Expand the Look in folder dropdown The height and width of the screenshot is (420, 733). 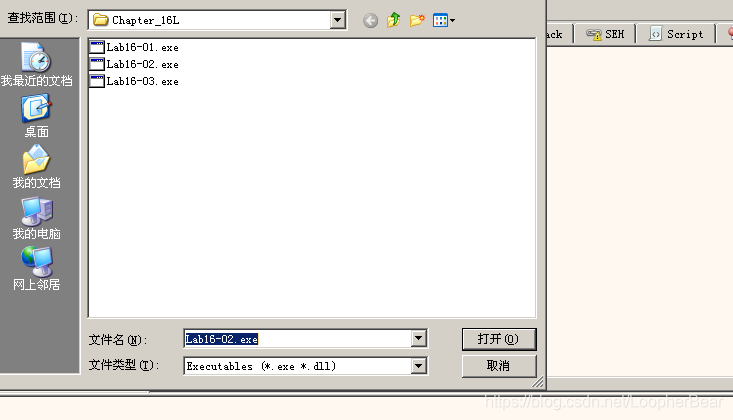click(338, 20)
